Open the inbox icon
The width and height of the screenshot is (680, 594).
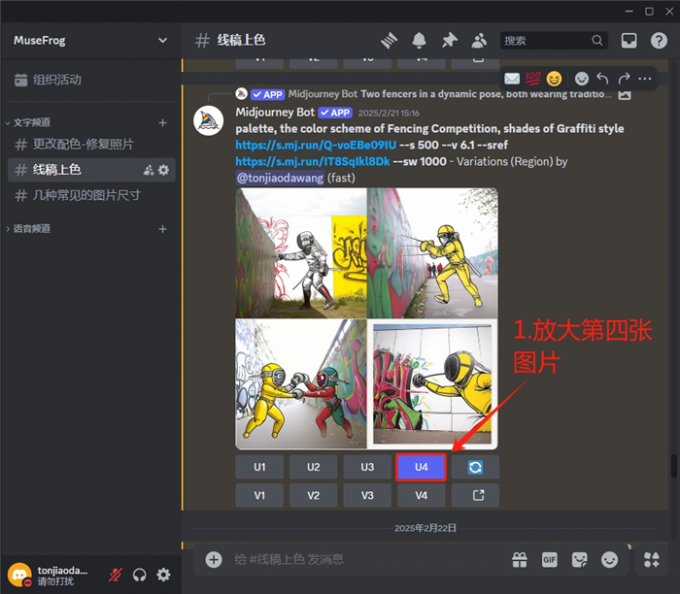(x=629, y=40)
